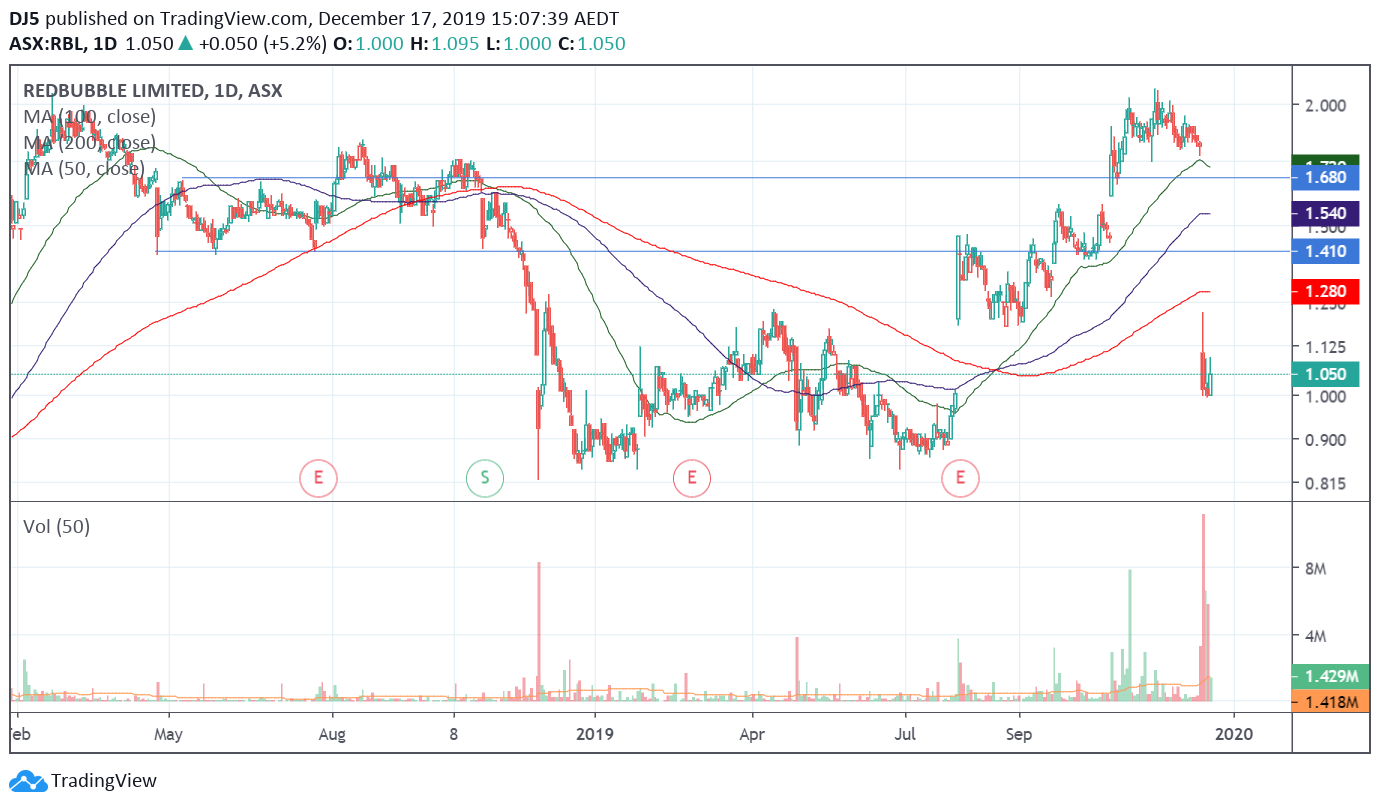Click the MA (200, close) indicator legend

[89, 142]
